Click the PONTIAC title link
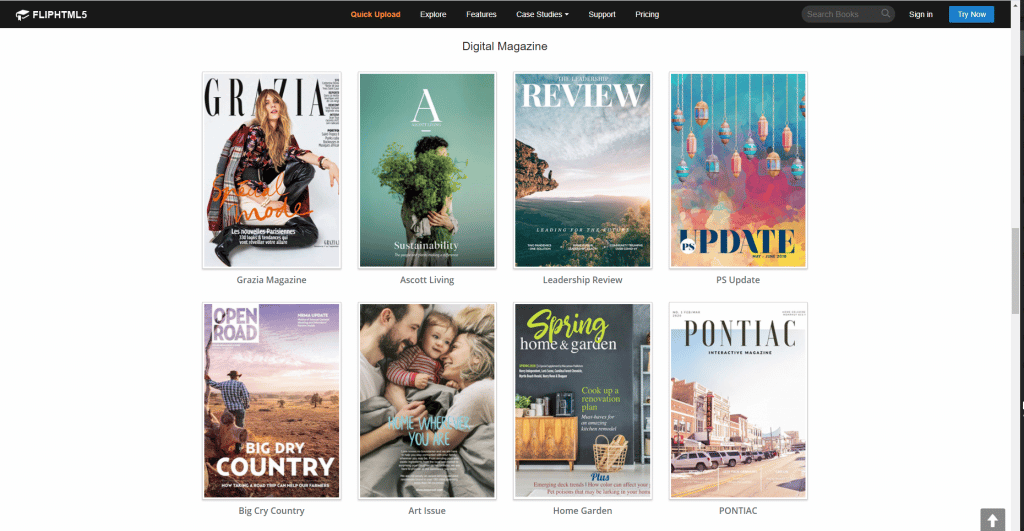 (738, 511)
